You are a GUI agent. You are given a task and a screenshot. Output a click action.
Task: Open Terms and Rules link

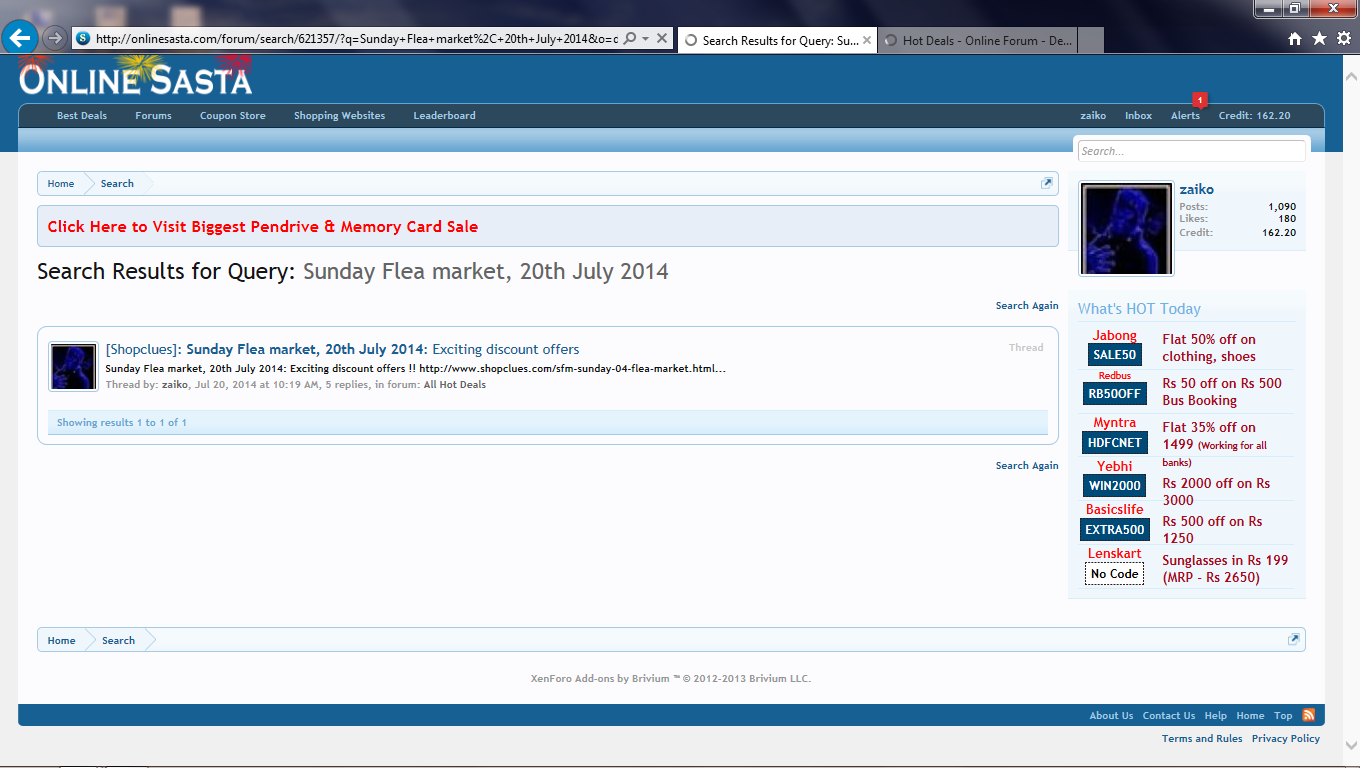pos(1202,739)
